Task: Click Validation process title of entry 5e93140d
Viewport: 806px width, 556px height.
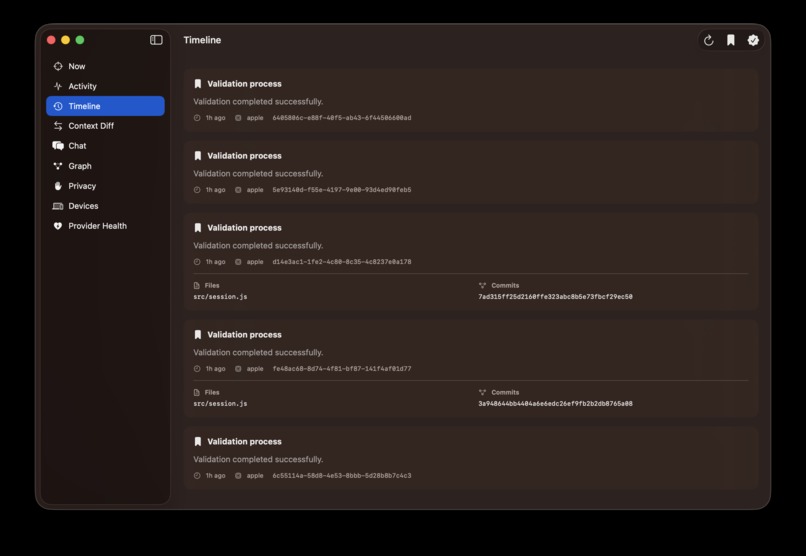Action: pyautogui.click(x=244, y=156)
